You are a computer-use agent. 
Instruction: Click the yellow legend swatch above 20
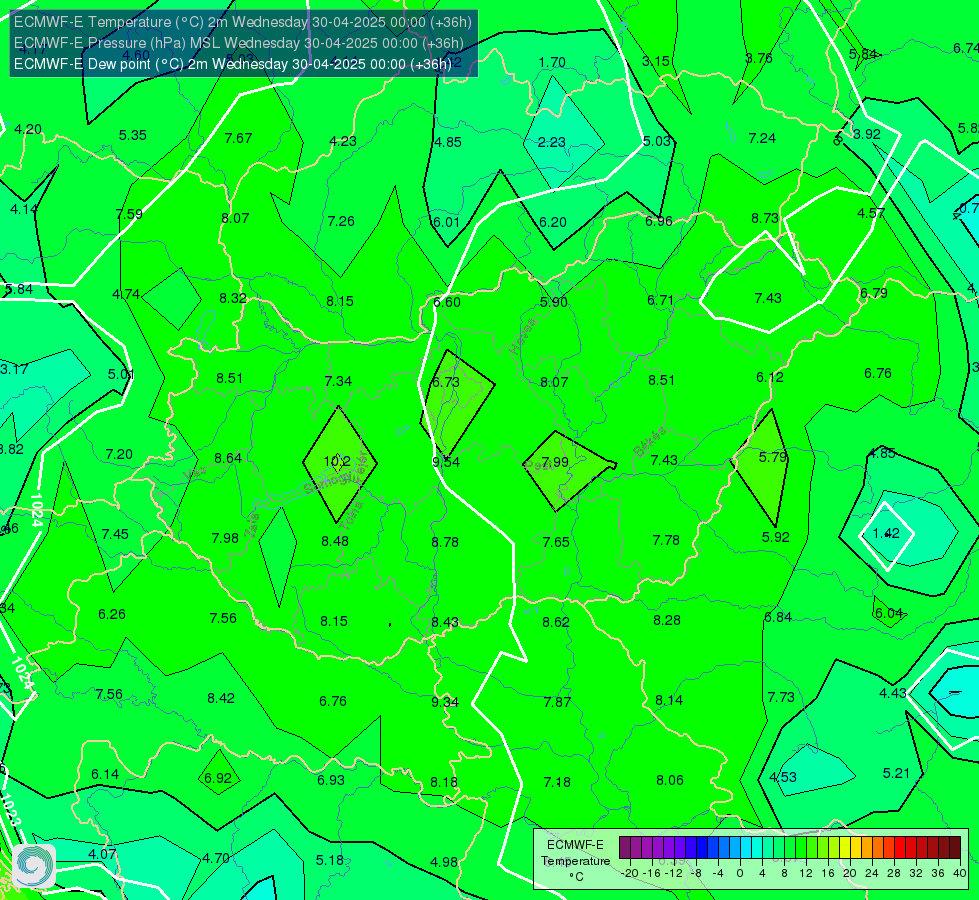(845, 848)
